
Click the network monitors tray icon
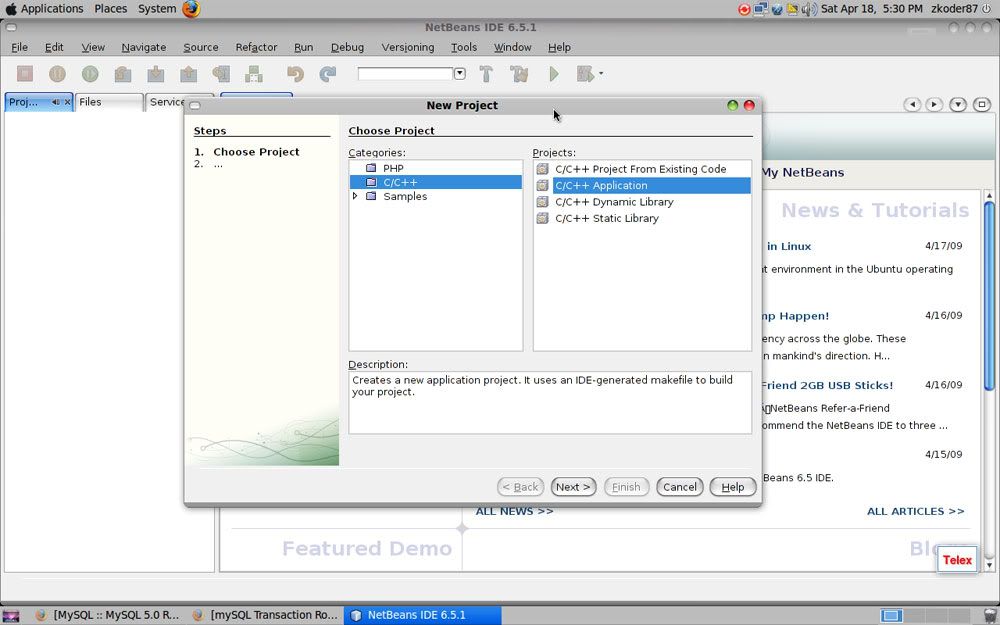click(x=760, y=9)
